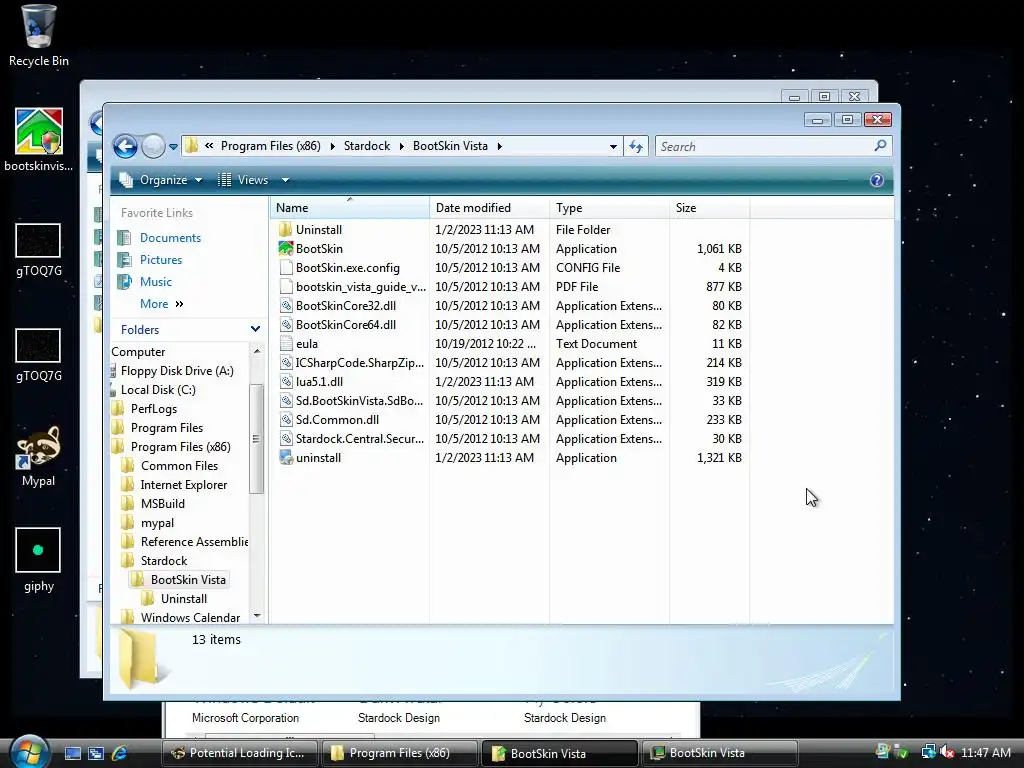
Task: Open Documents favorite link
Action: pyautogui.click(x=170, y=238)
